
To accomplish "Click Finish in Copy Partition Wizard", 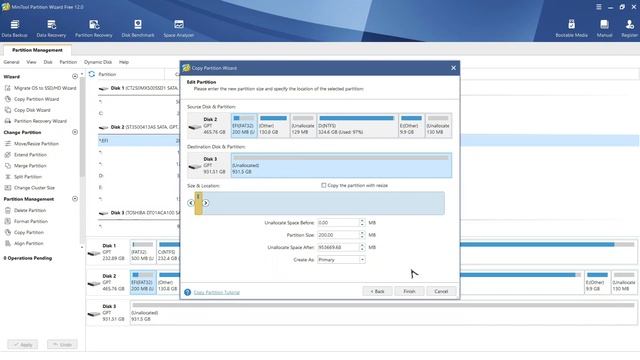I will tap(409, 291).
